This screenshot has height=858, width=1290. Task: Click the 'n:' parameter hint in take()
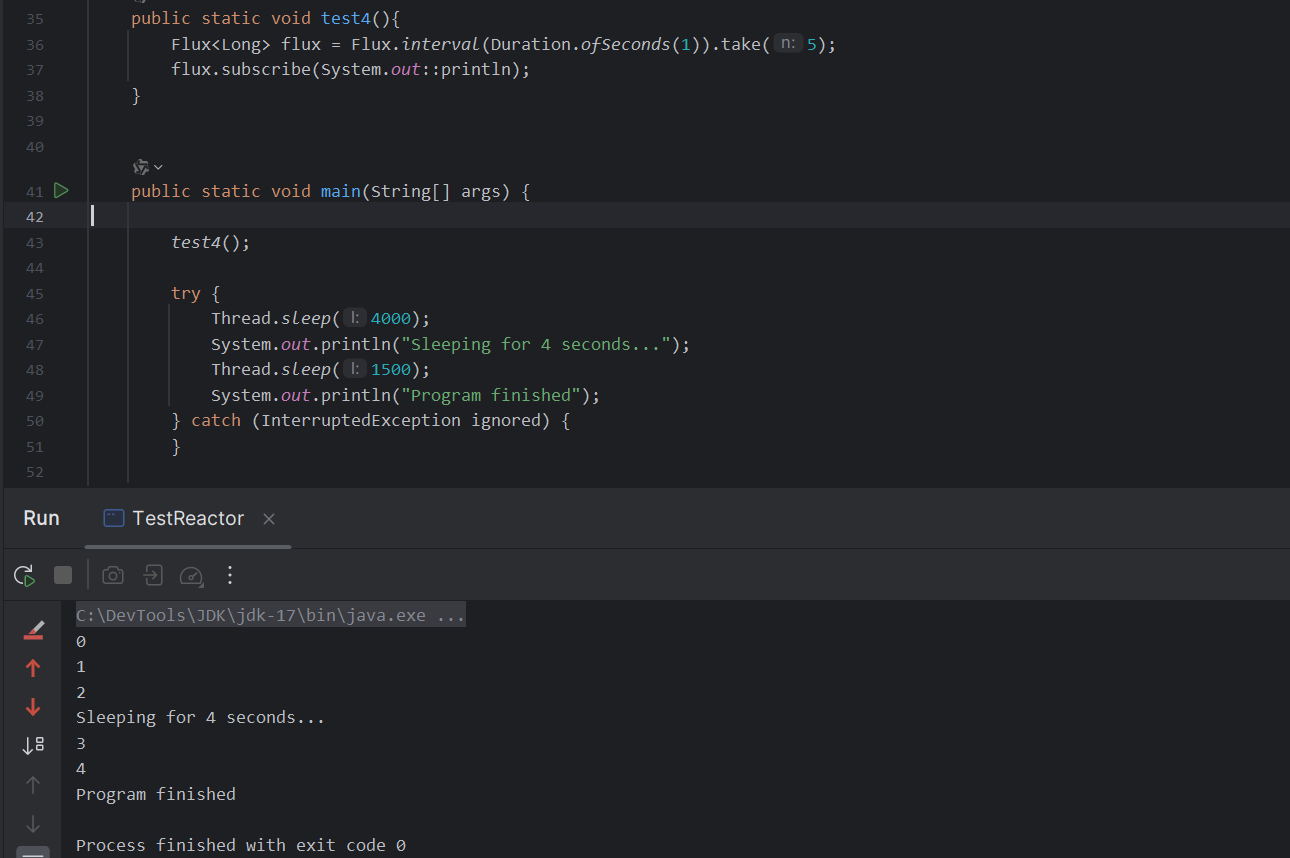788,44
